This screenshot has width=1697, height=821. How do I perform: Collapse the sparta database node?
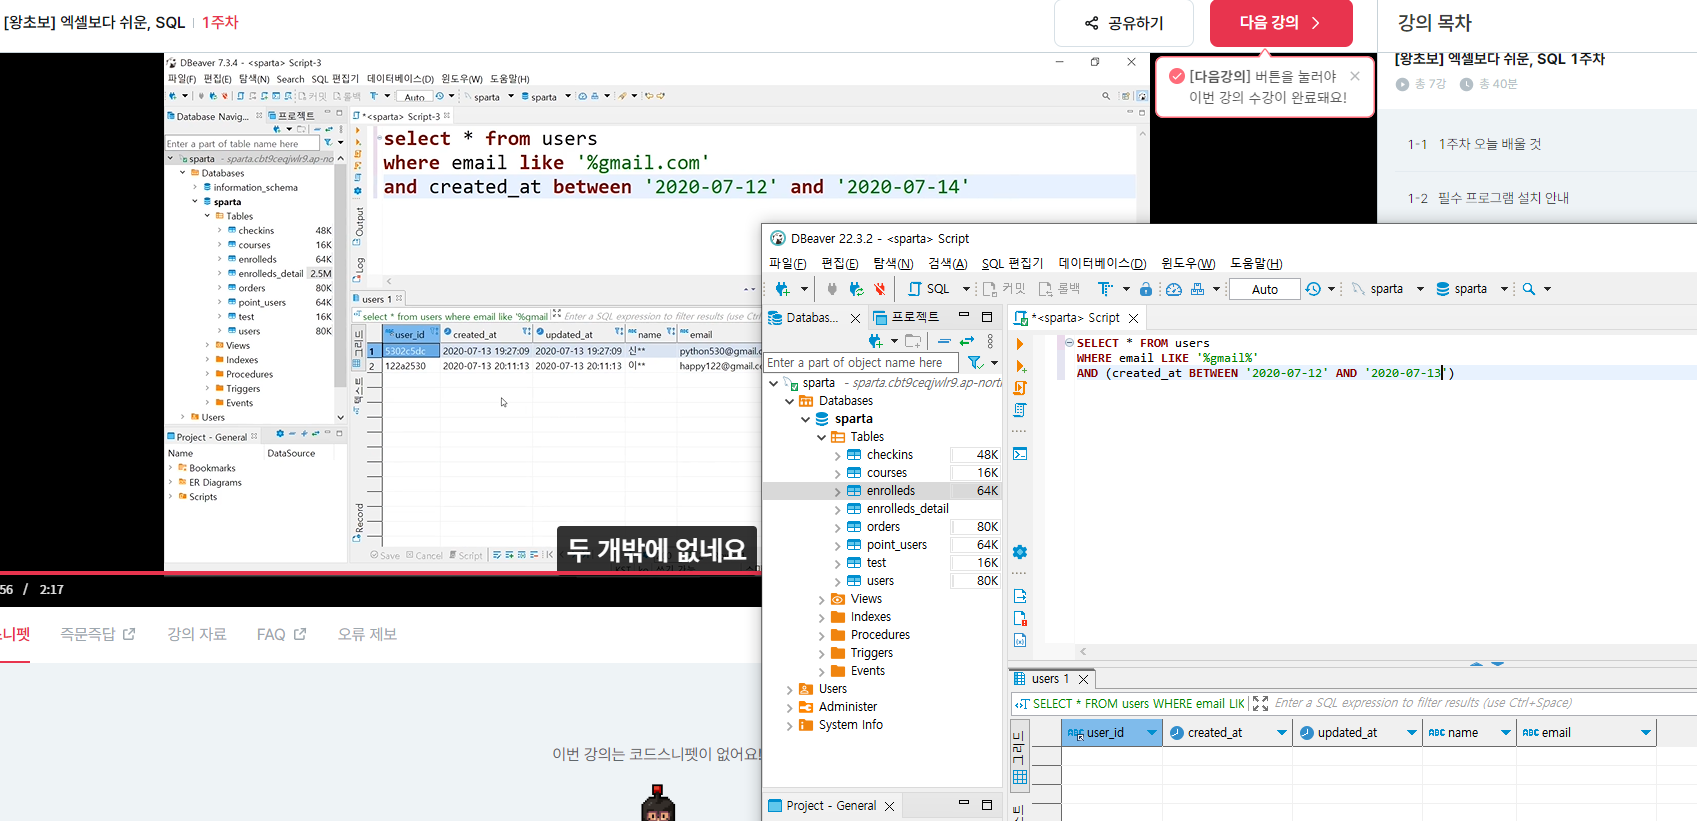(806, 419)
